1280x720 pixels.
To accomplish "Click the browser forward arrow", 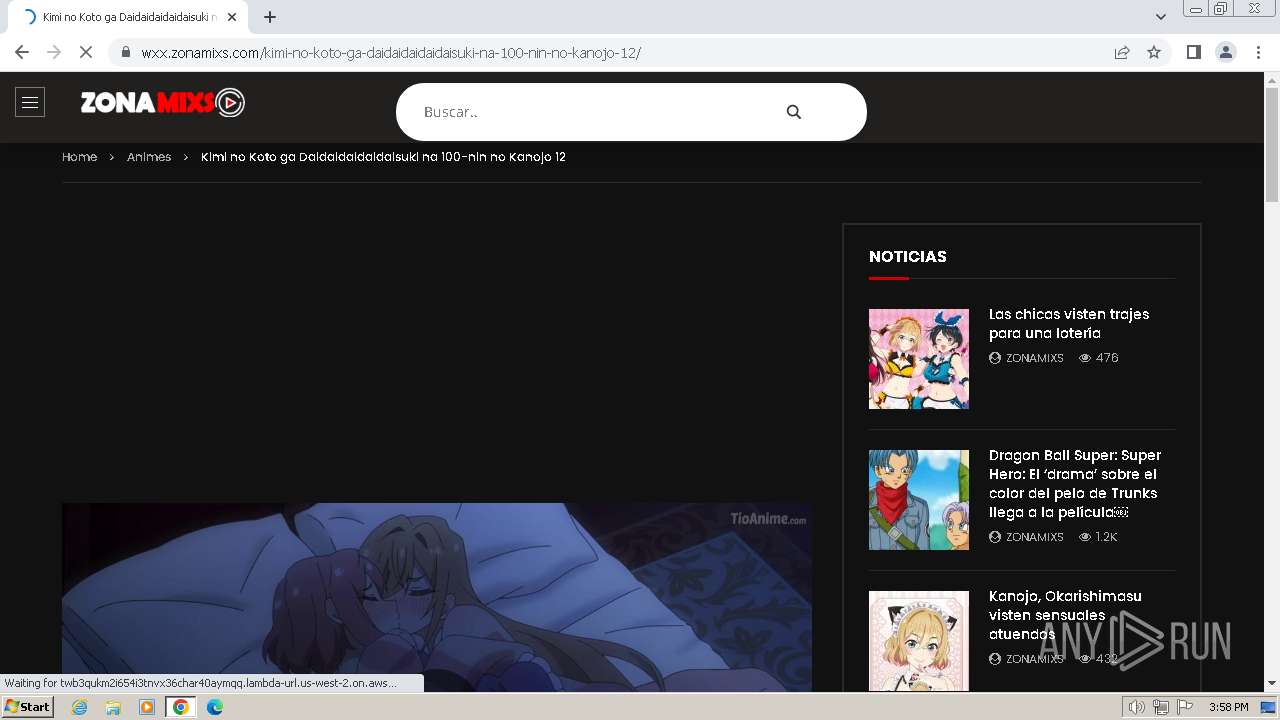I will (x=54, y=53).
